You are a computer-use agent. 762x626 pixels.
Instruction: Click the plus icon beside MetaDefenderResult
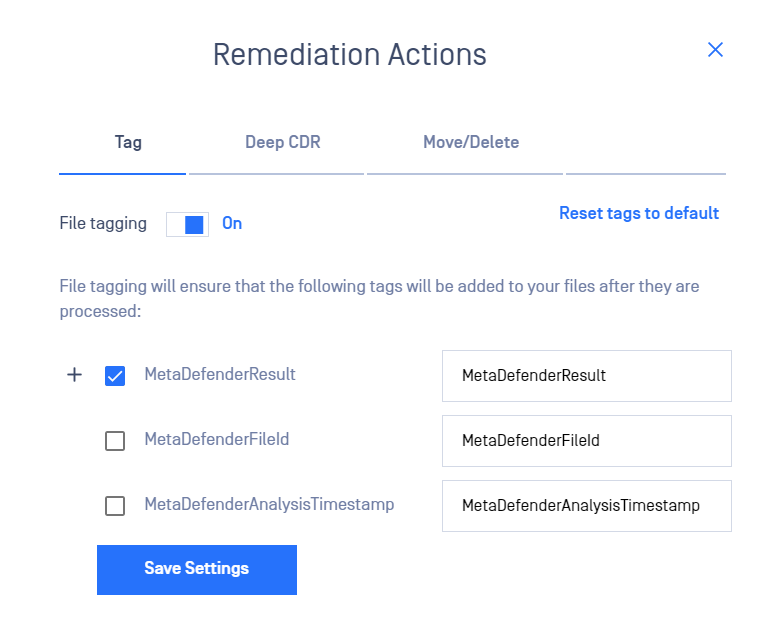(74, 375)
